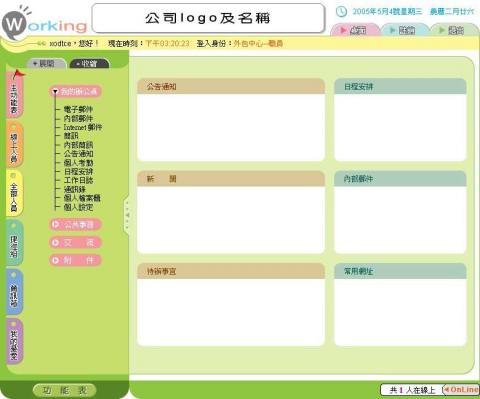480x399 pixels.
Task: Expand the 公共事務 menu group
Action: (75, 224)
